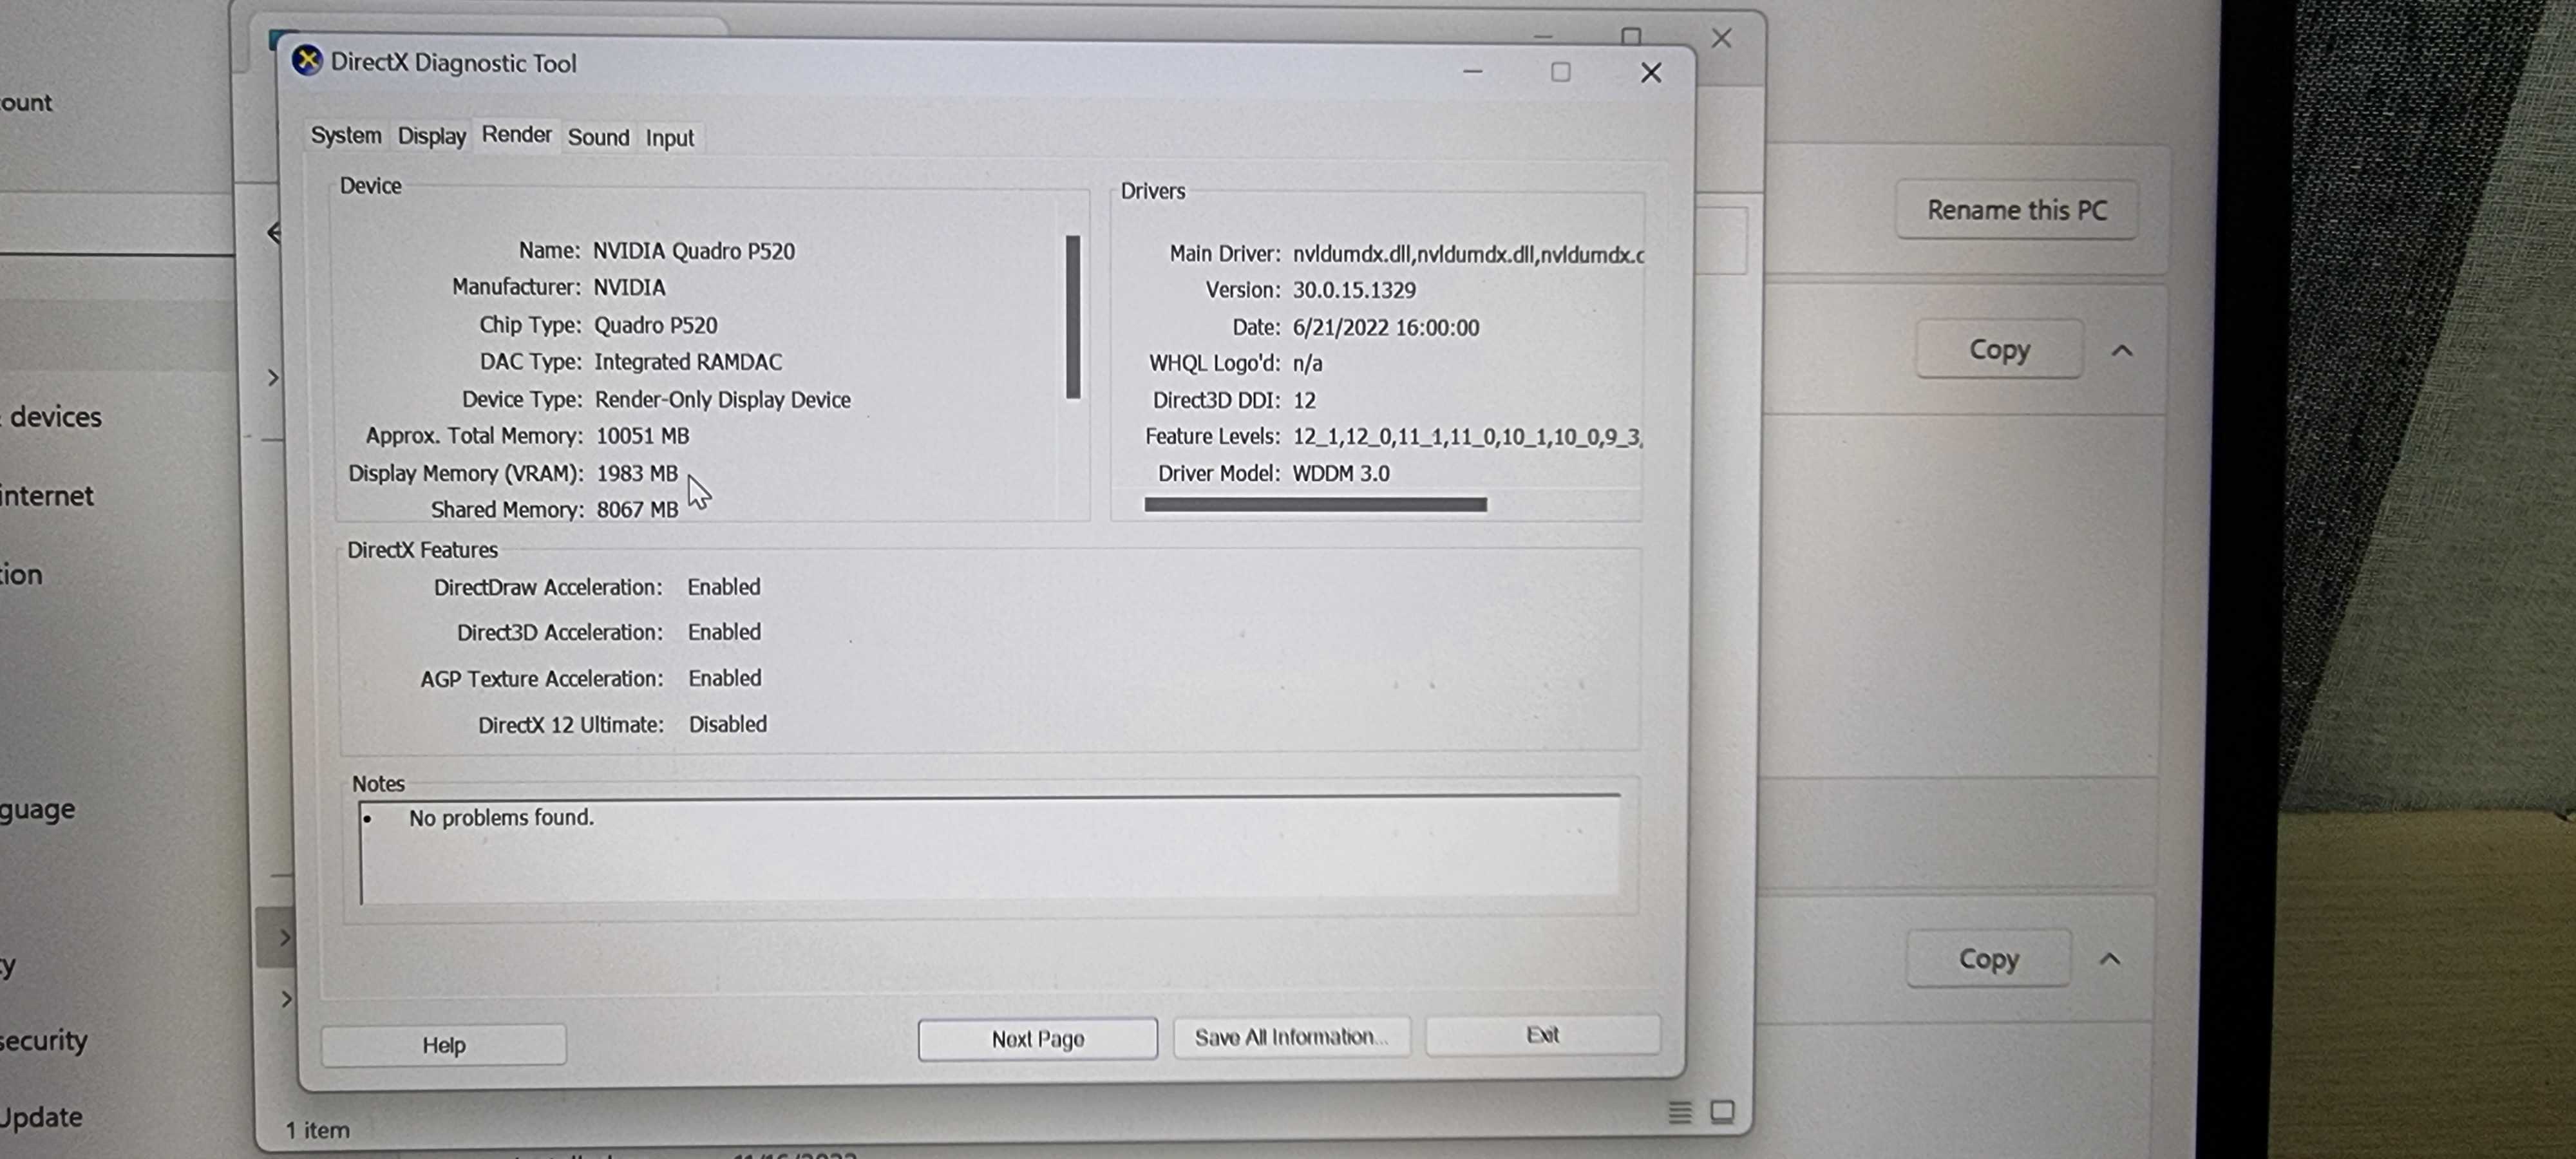
Task: Open the Sound tab
Action: [598, 137]
